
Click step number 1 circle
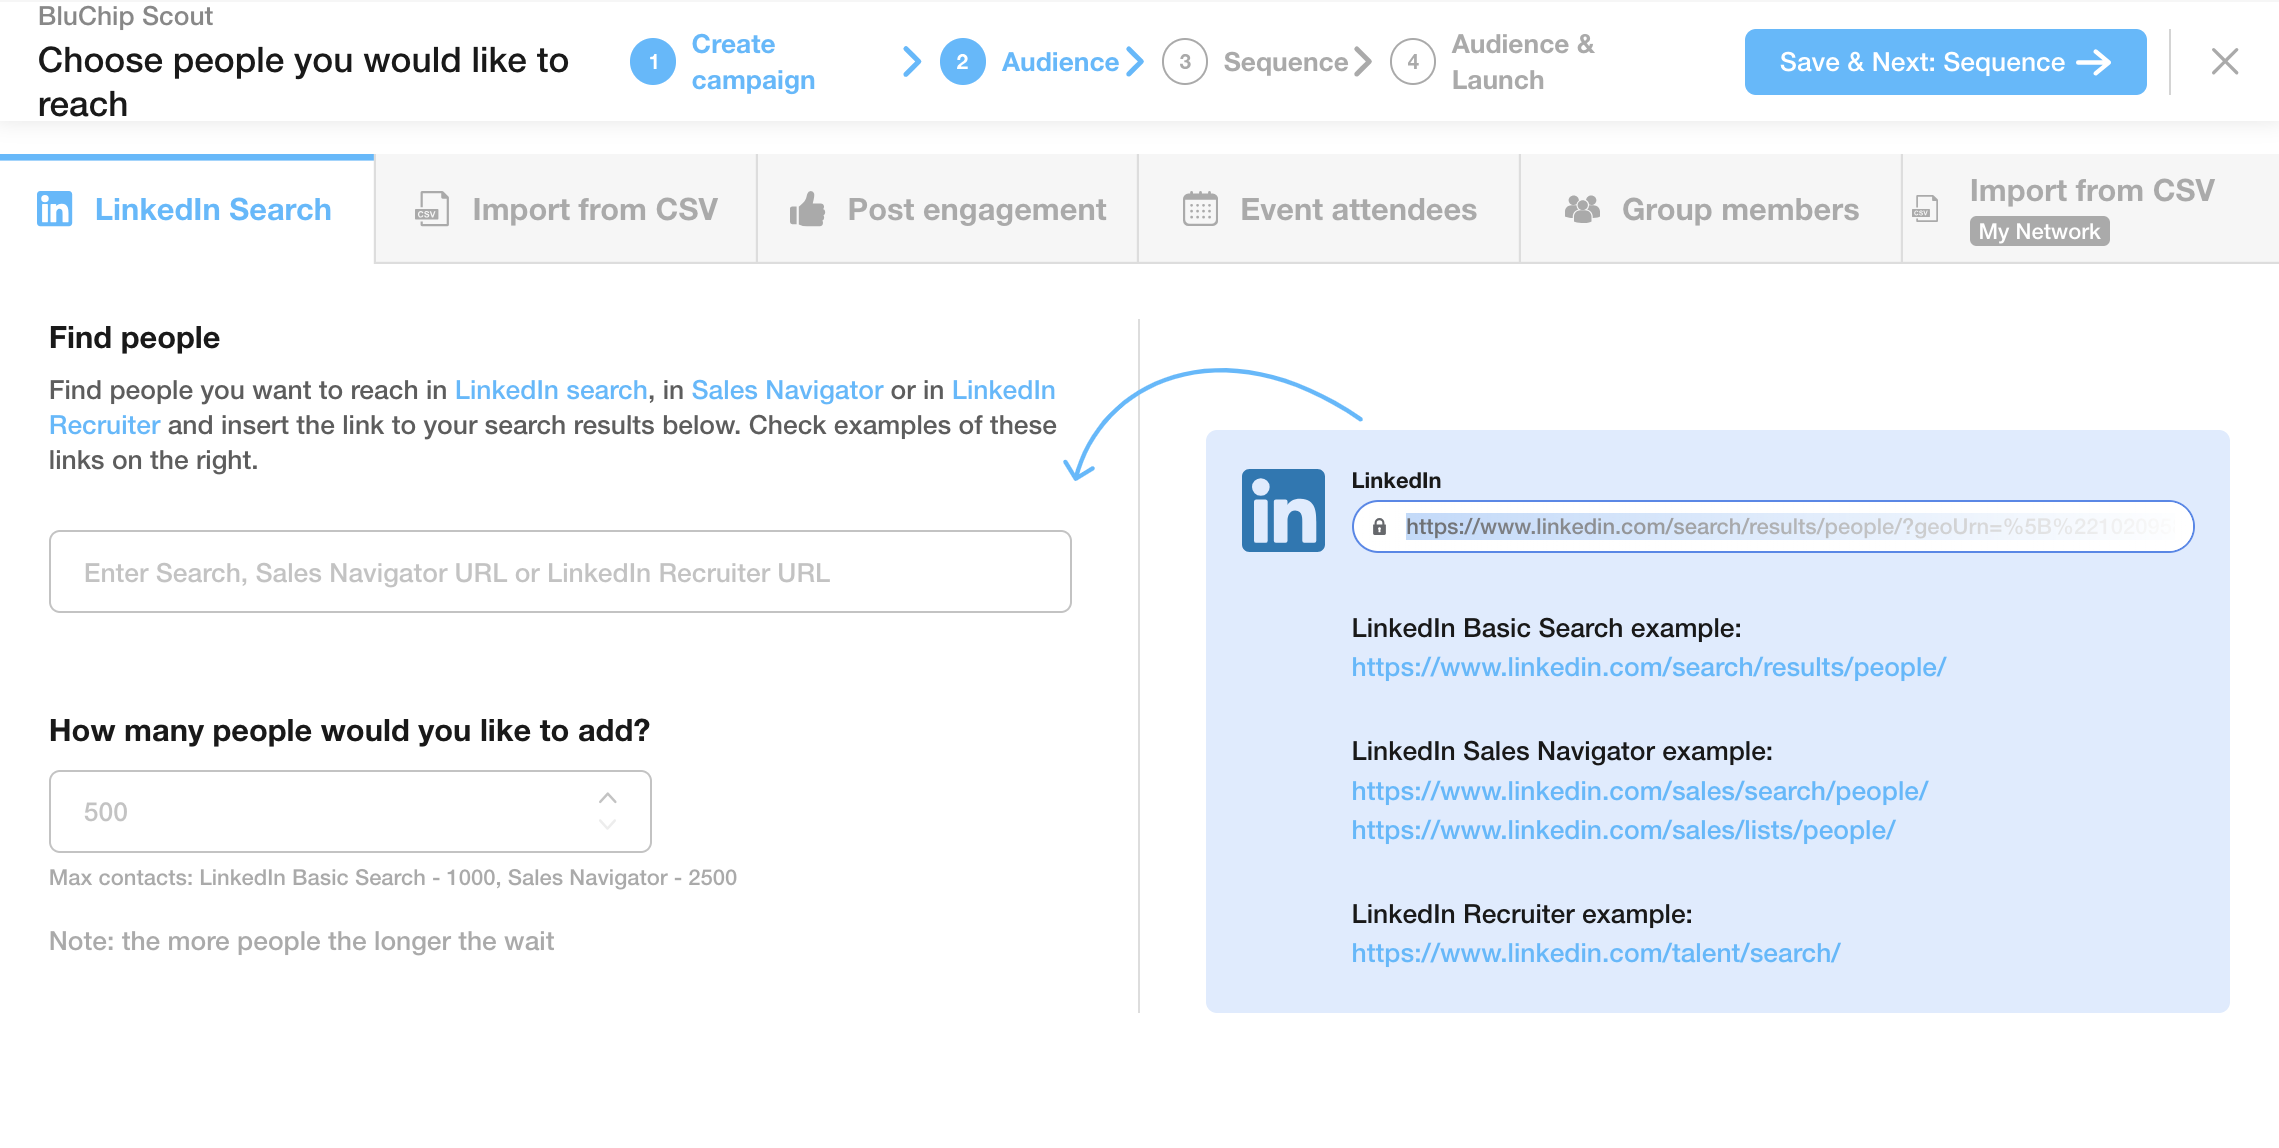(x=653, y=62)
